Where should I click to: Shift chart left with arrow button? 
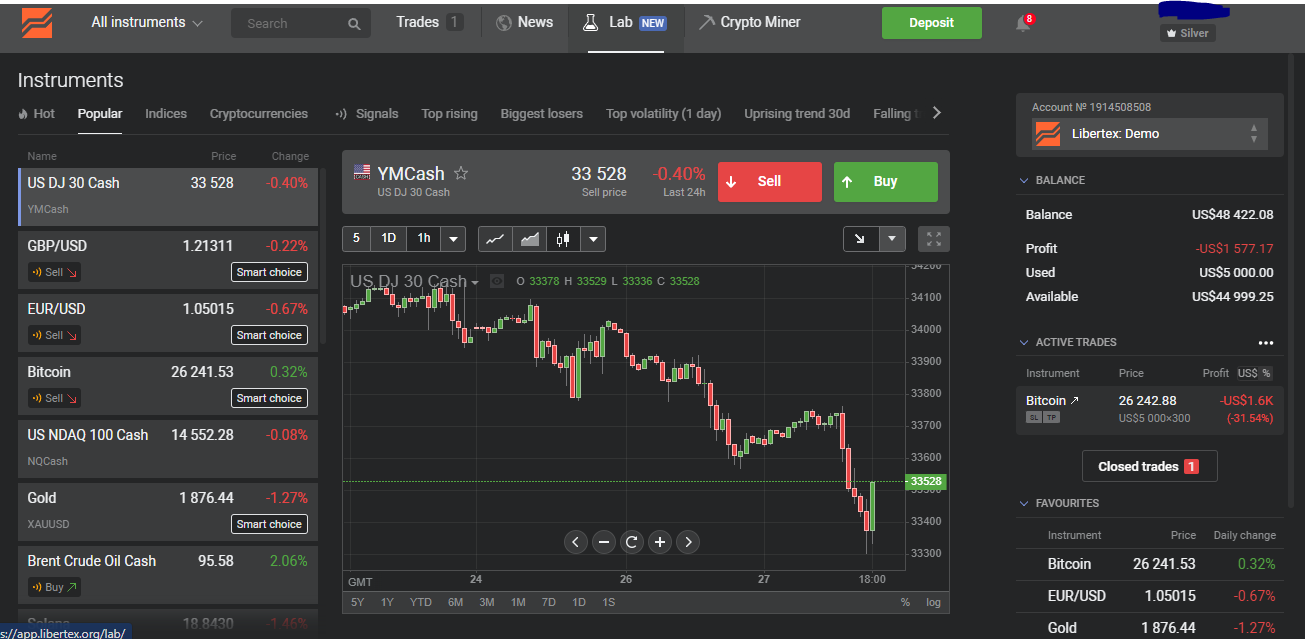coord(575,542)
